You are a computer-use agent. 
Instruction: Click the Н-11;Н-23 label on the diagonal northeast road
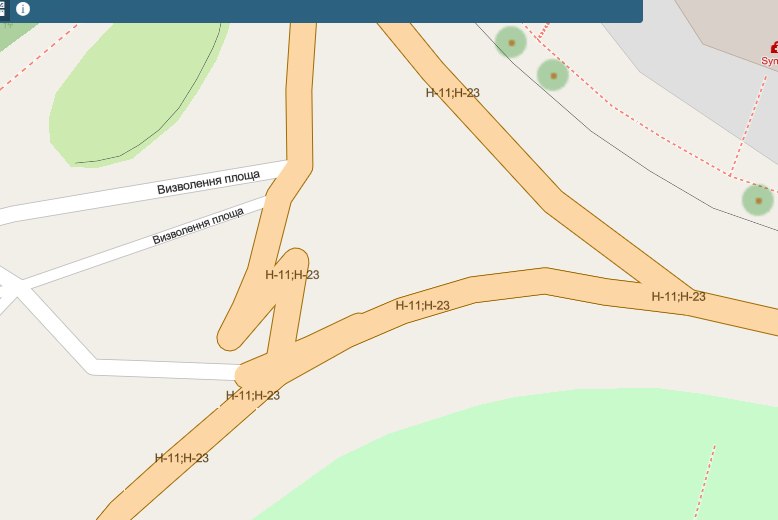(453, 93)
